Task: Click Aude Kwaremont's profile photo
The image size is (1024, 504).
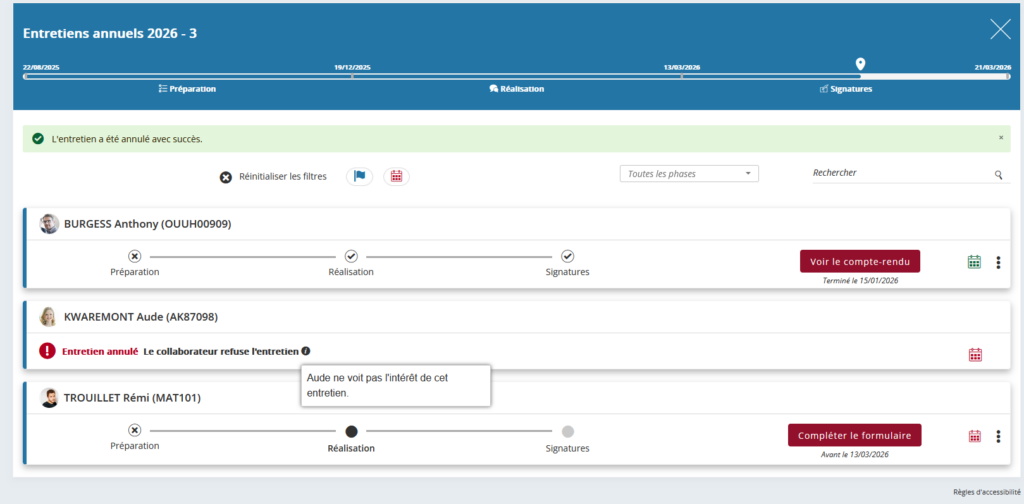Action: pos(48,317)
